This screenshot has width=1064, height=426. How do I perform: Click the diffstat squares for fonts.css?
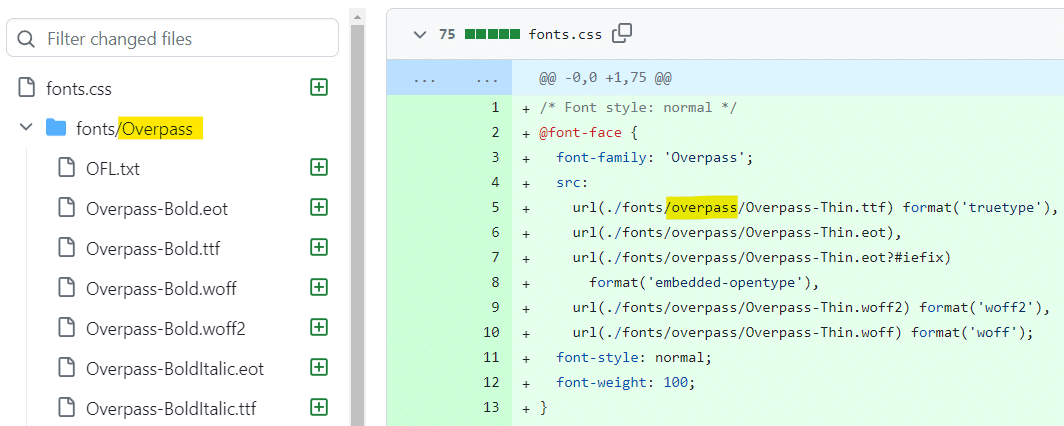coord(492,34)
